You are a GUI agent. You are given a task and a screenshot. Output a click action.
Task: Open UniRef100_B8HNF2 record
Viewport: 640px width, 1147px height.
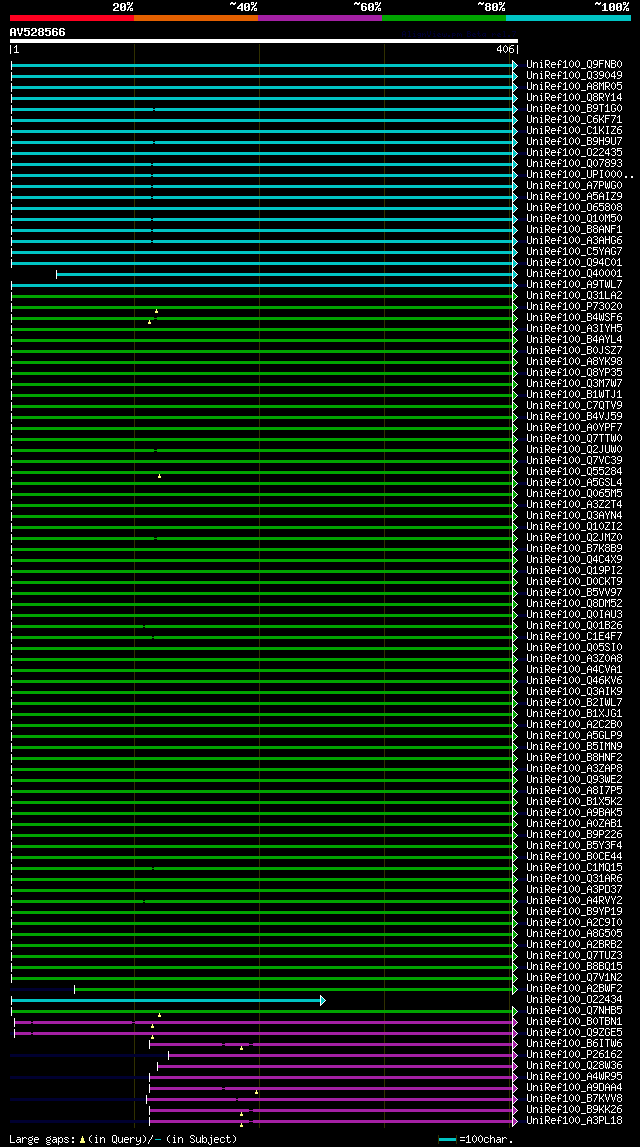tap(574, 758)
